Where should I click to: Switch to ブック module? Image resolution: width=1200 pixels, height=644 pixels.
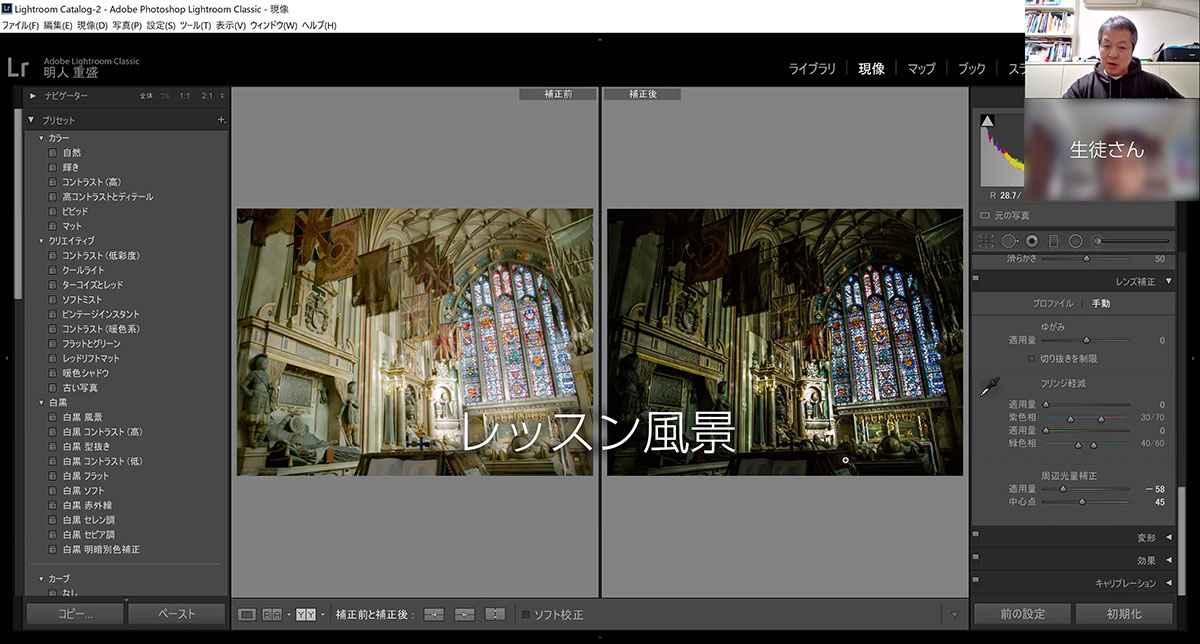pyautogui.click(x=971, y=69)
